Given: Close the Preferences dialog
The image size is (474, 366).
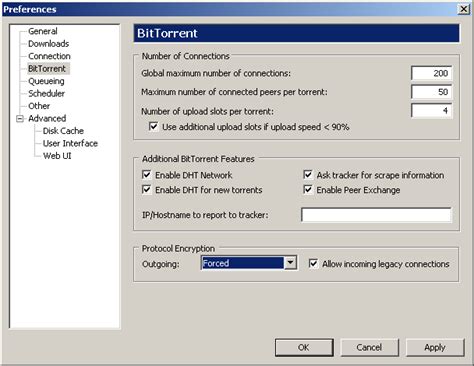Looking at the screenshot, I should pyautogui.click(x=464, y=9).
